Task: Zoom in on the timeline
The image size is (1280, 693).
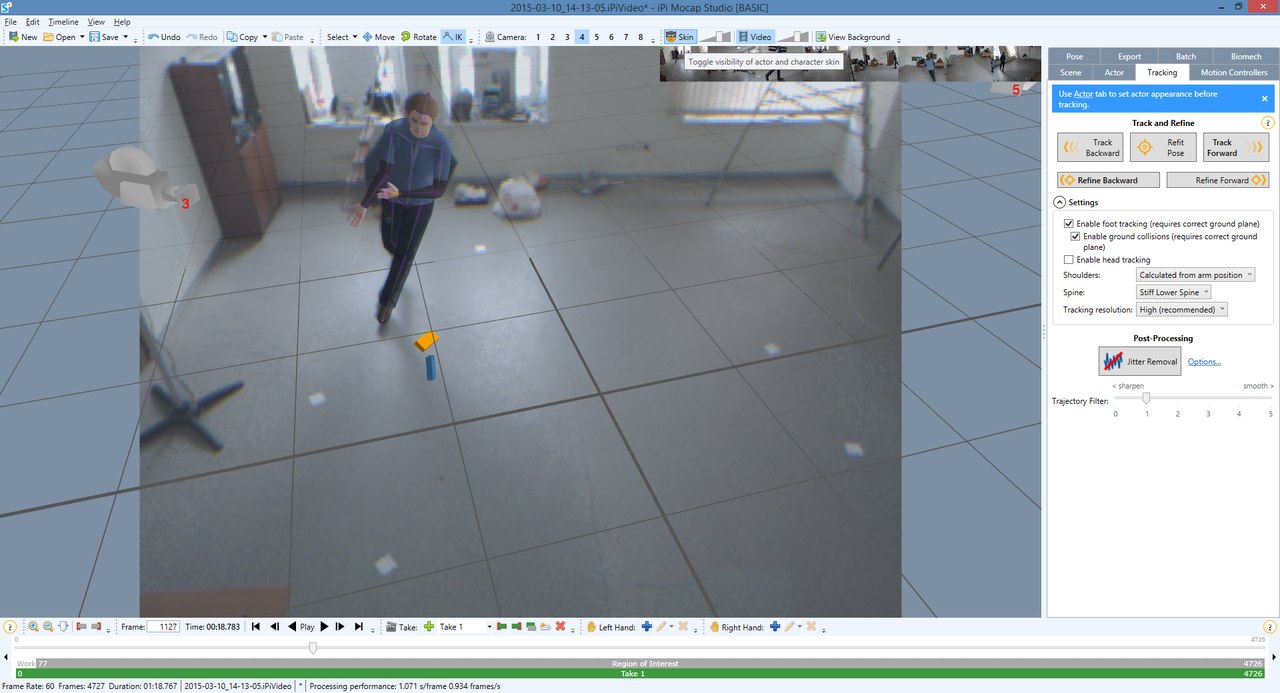Action: click(33, 627)
